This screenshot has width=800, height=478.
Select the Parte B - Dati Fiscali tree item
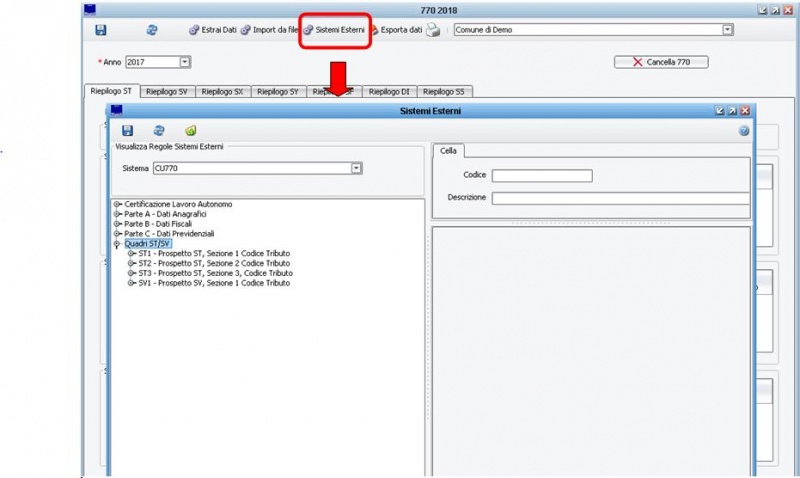[158, 224]
